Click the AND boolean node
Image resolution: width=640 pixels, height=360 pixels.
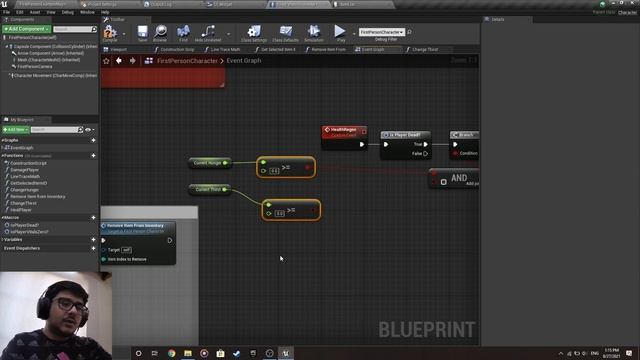point(454,178)
